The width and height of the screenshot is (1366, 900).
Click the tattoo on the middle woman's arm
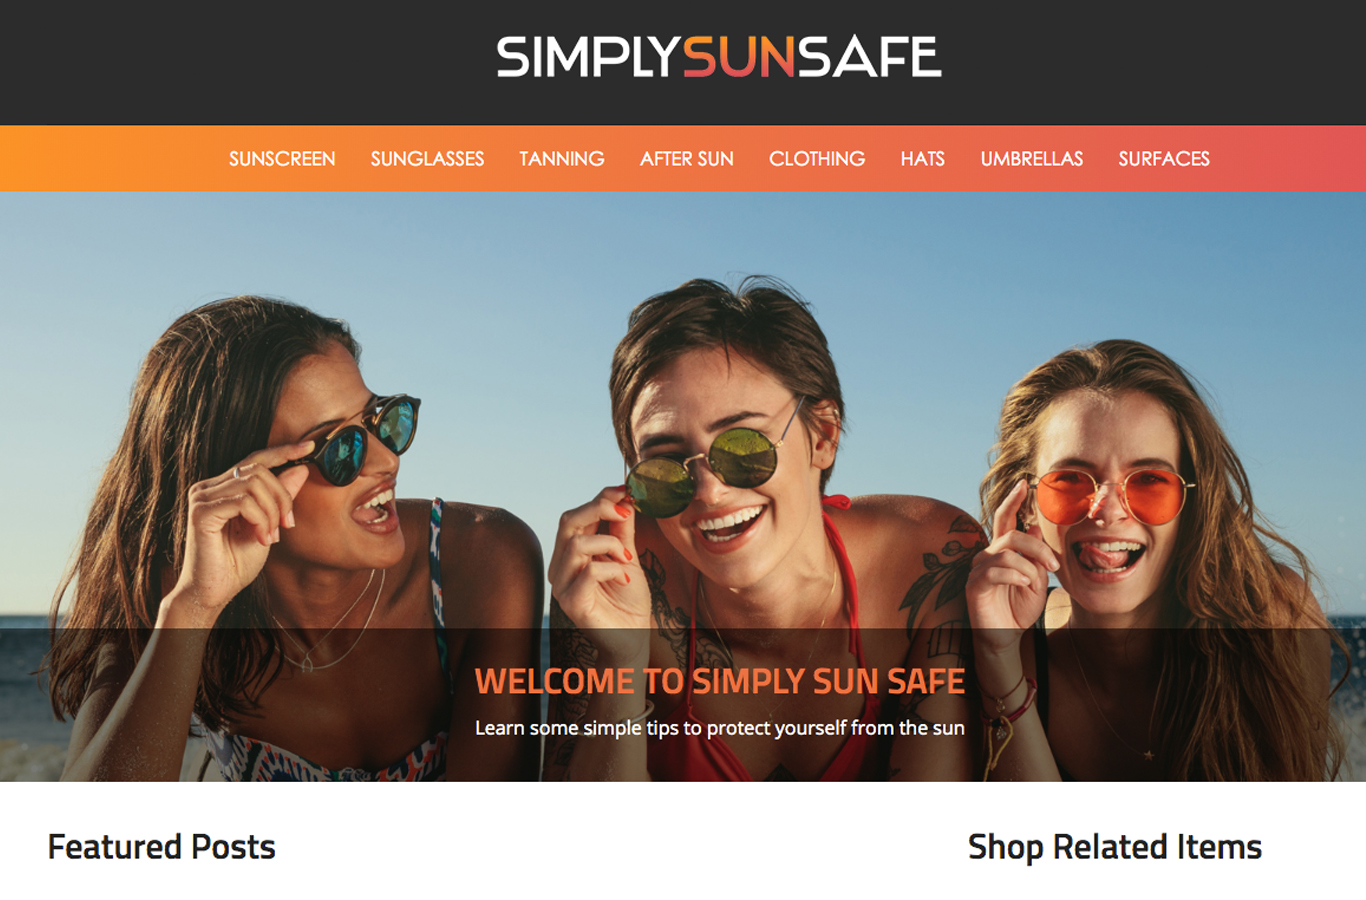(x=938, y=572)
